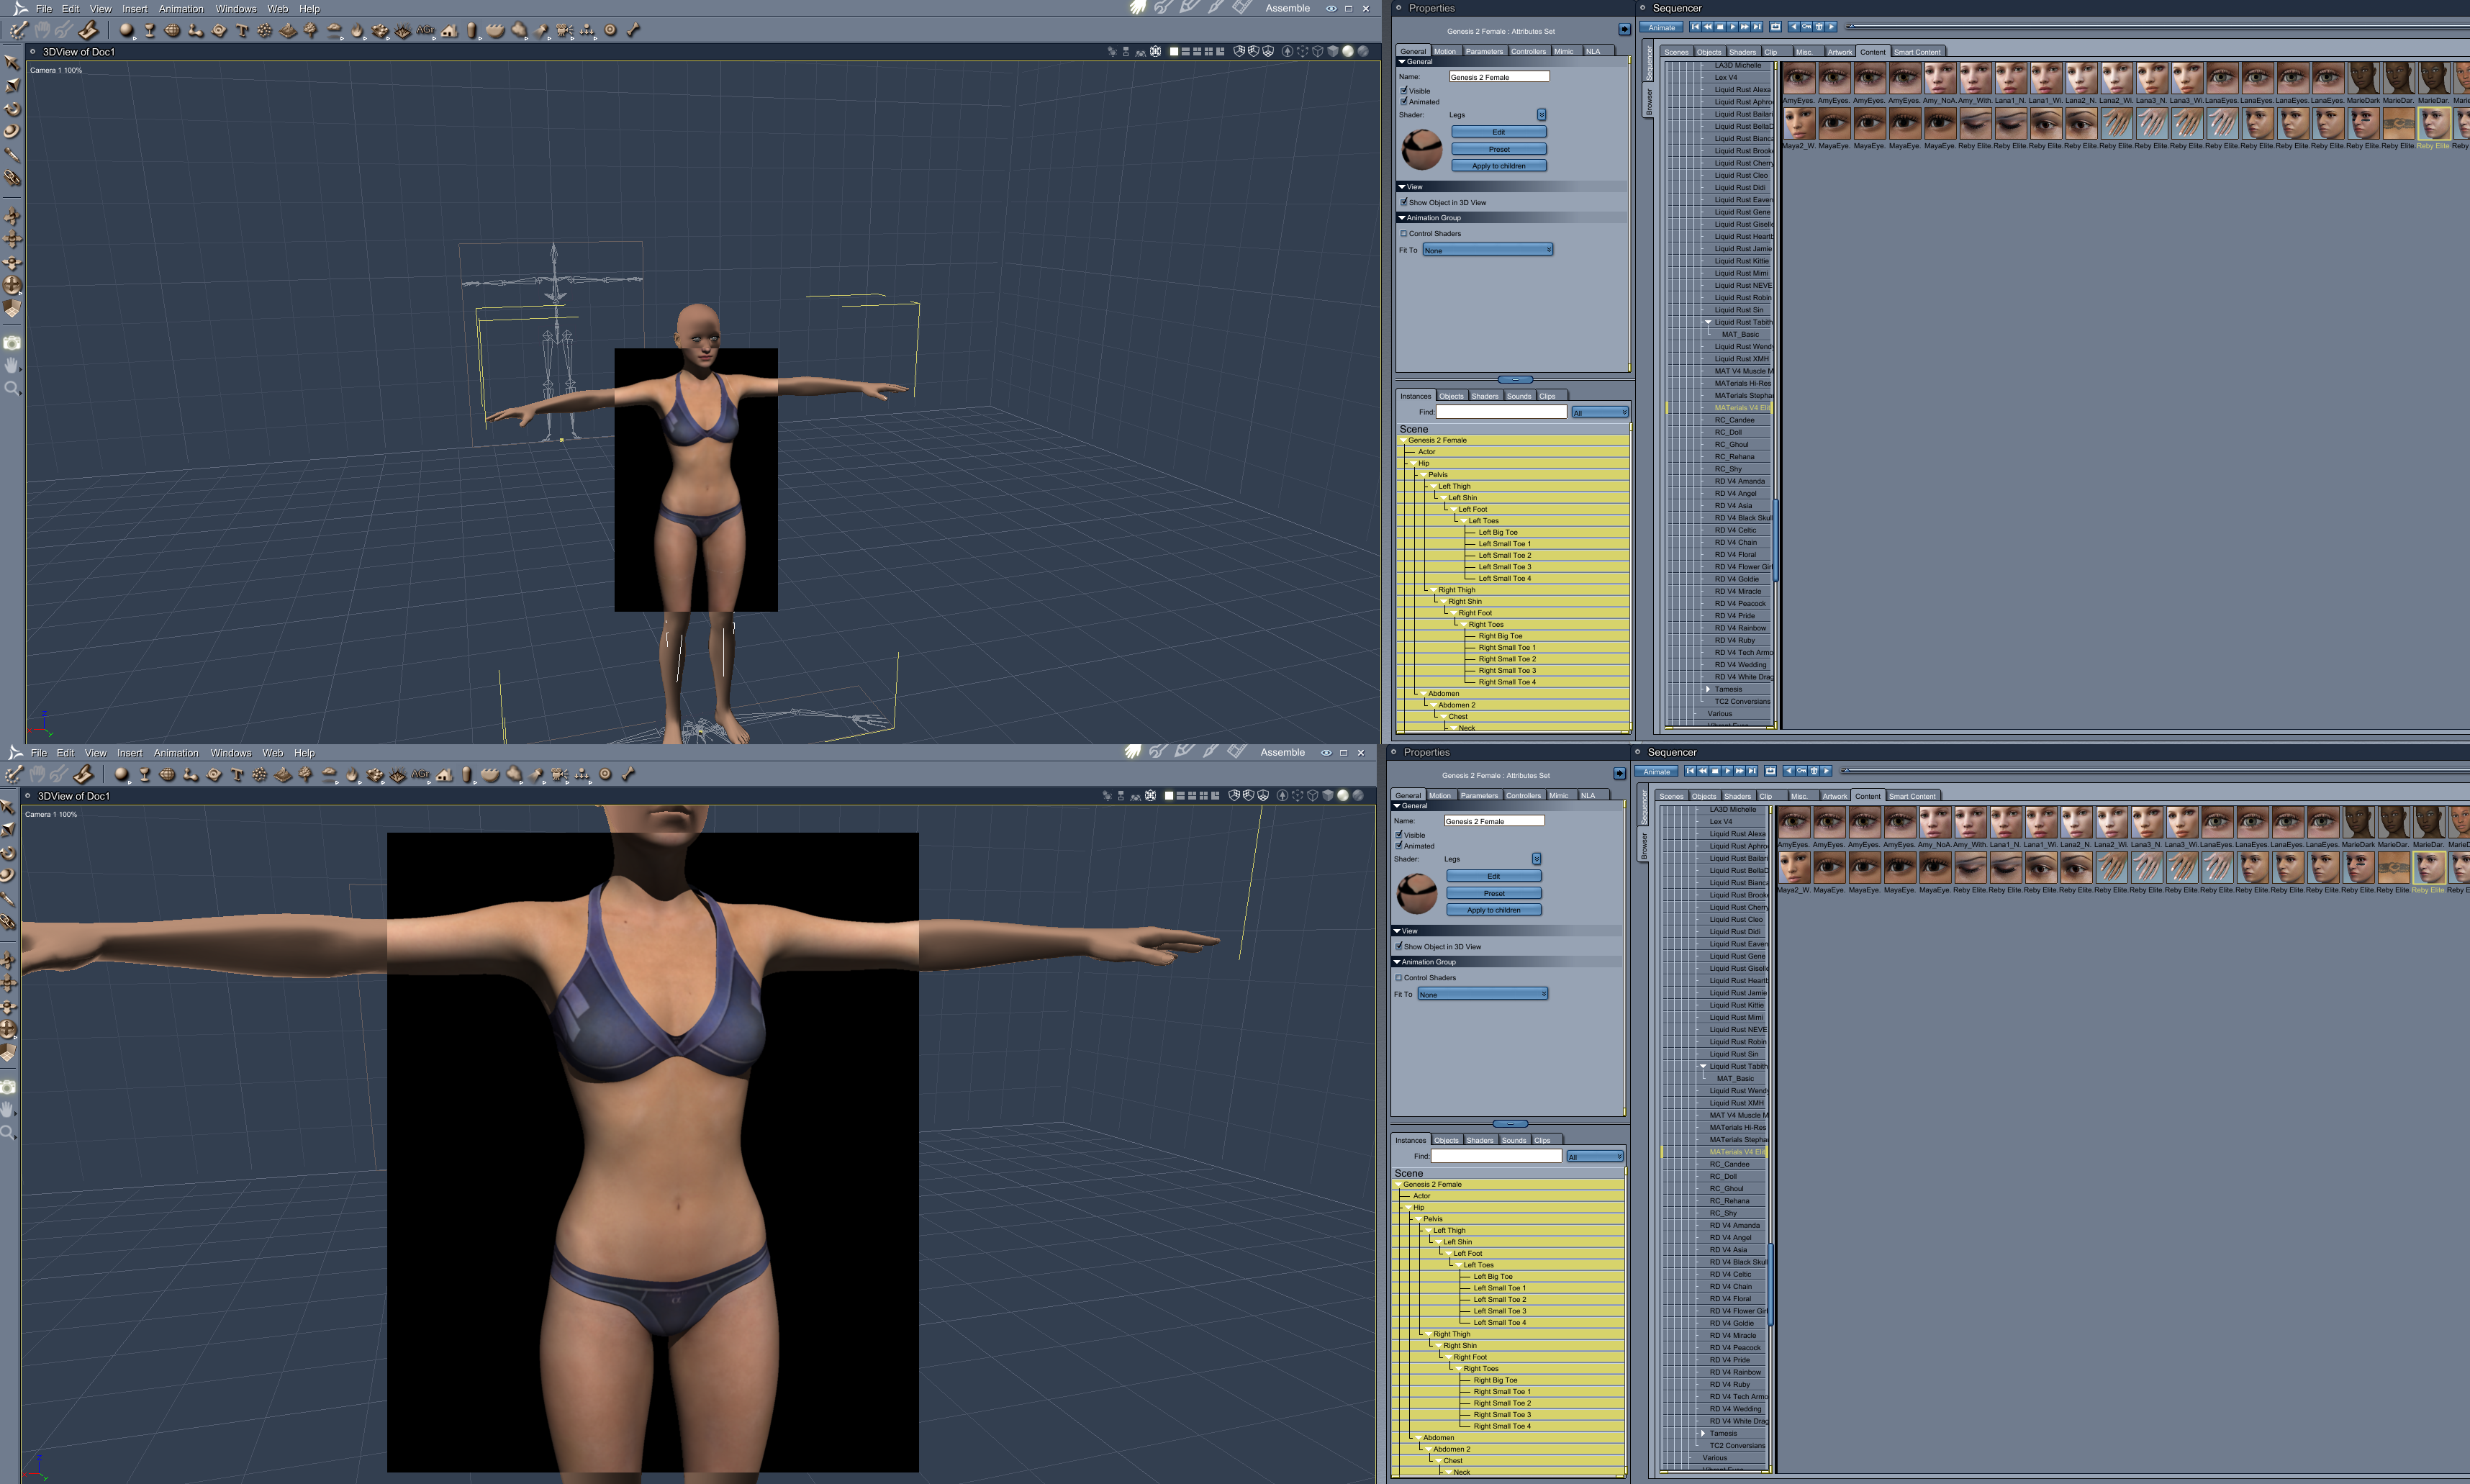The width and height of the screenshot is (2470, 1484).
Task: Open the Fit To dropdown in upper Properties panel
Action: click(x=1488, y=250)
